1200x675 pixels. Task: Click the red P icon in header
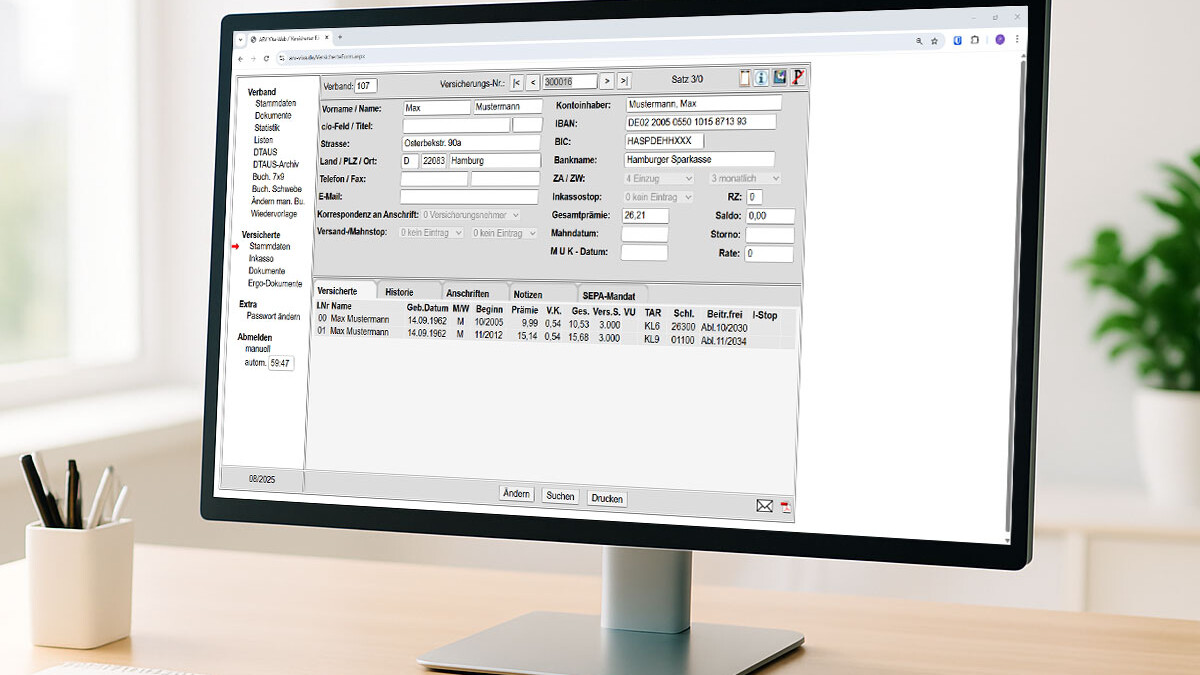click(798, 78)
